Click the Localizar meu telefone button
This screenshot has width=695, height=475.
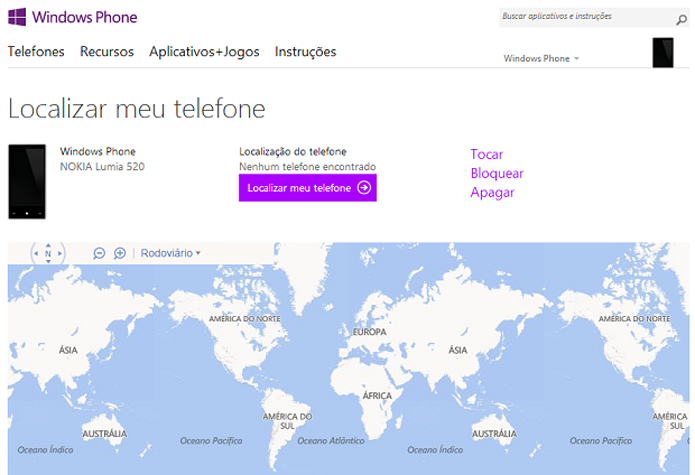tap(308, 188)
